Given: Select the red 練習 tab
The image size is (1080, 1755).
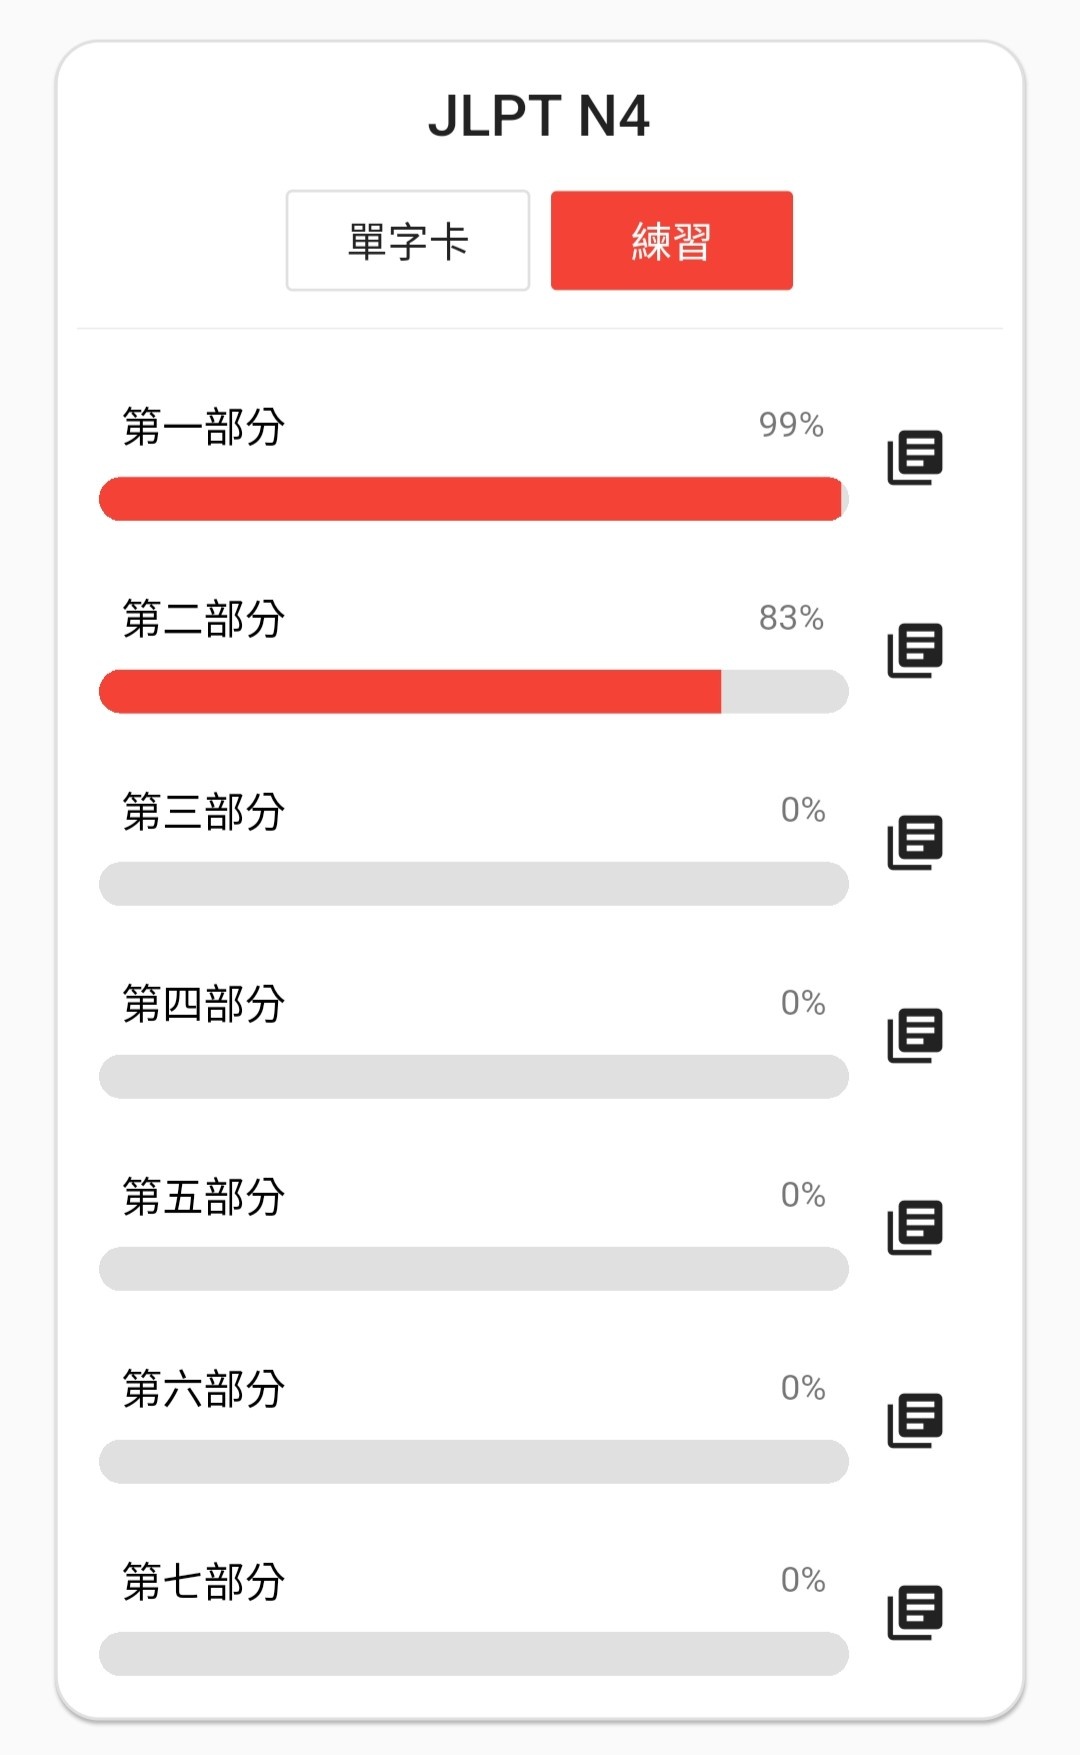Looking at the screenshot, I should pos(672,241).
